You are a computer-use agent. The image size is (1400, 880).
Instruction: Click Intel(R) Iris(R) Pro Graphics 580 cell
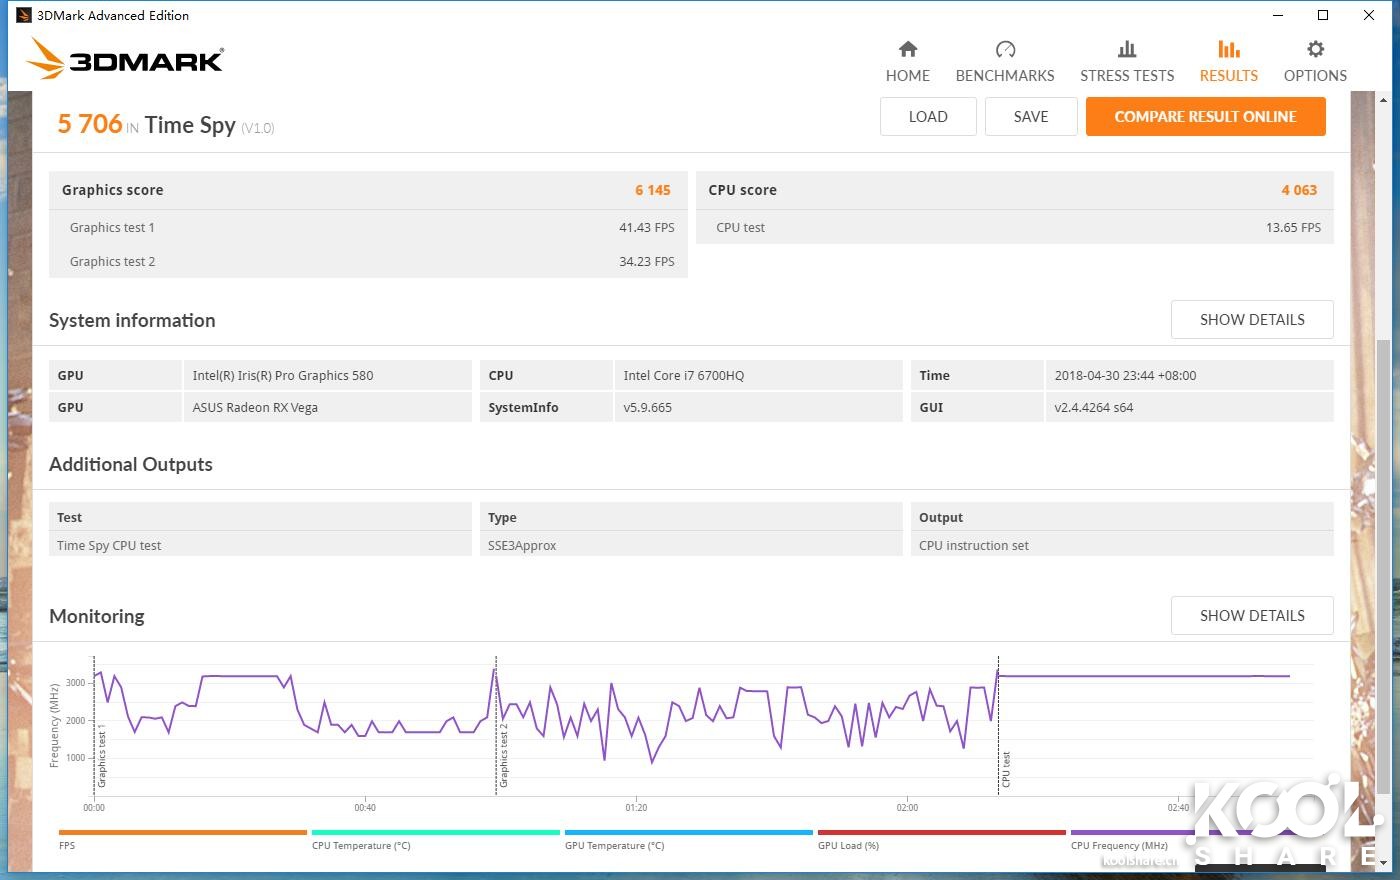pyautogui.click(x=327, y=375)
